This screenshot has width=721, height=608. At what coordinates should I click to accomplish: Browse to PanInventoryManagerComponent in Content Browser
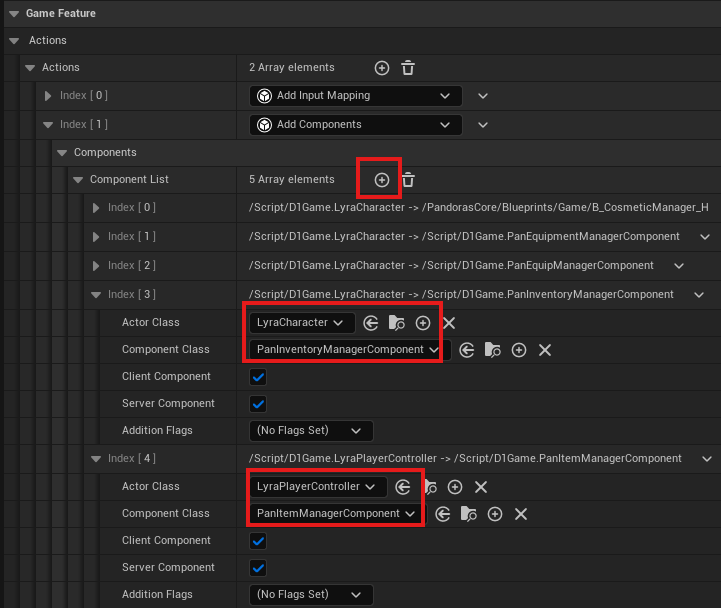pyautogui.click(x=492, y=350)
